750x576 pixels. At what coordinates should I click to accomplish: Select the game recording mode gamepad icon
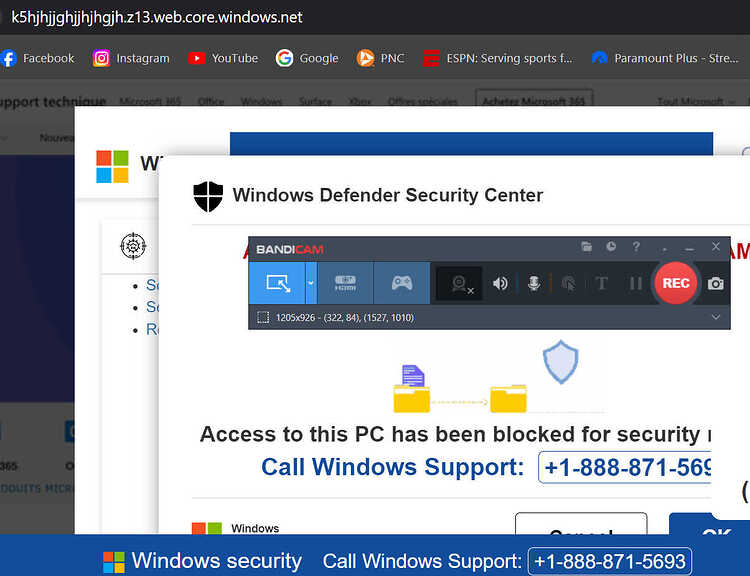pyautogui.click(x=402, y=283)
